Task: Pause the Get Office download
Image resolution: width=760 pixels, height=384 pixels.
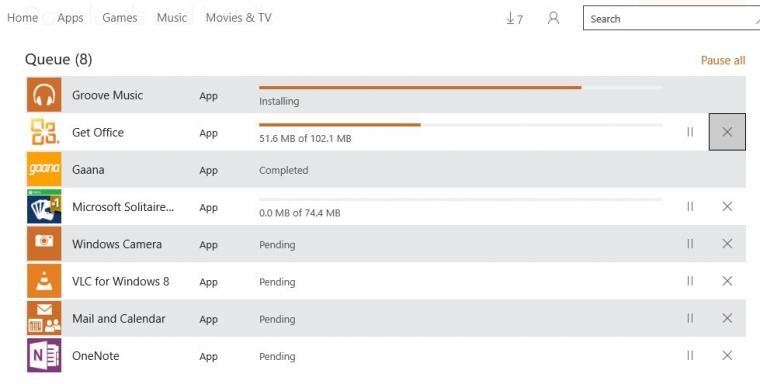Action: (x=690, y=132)
